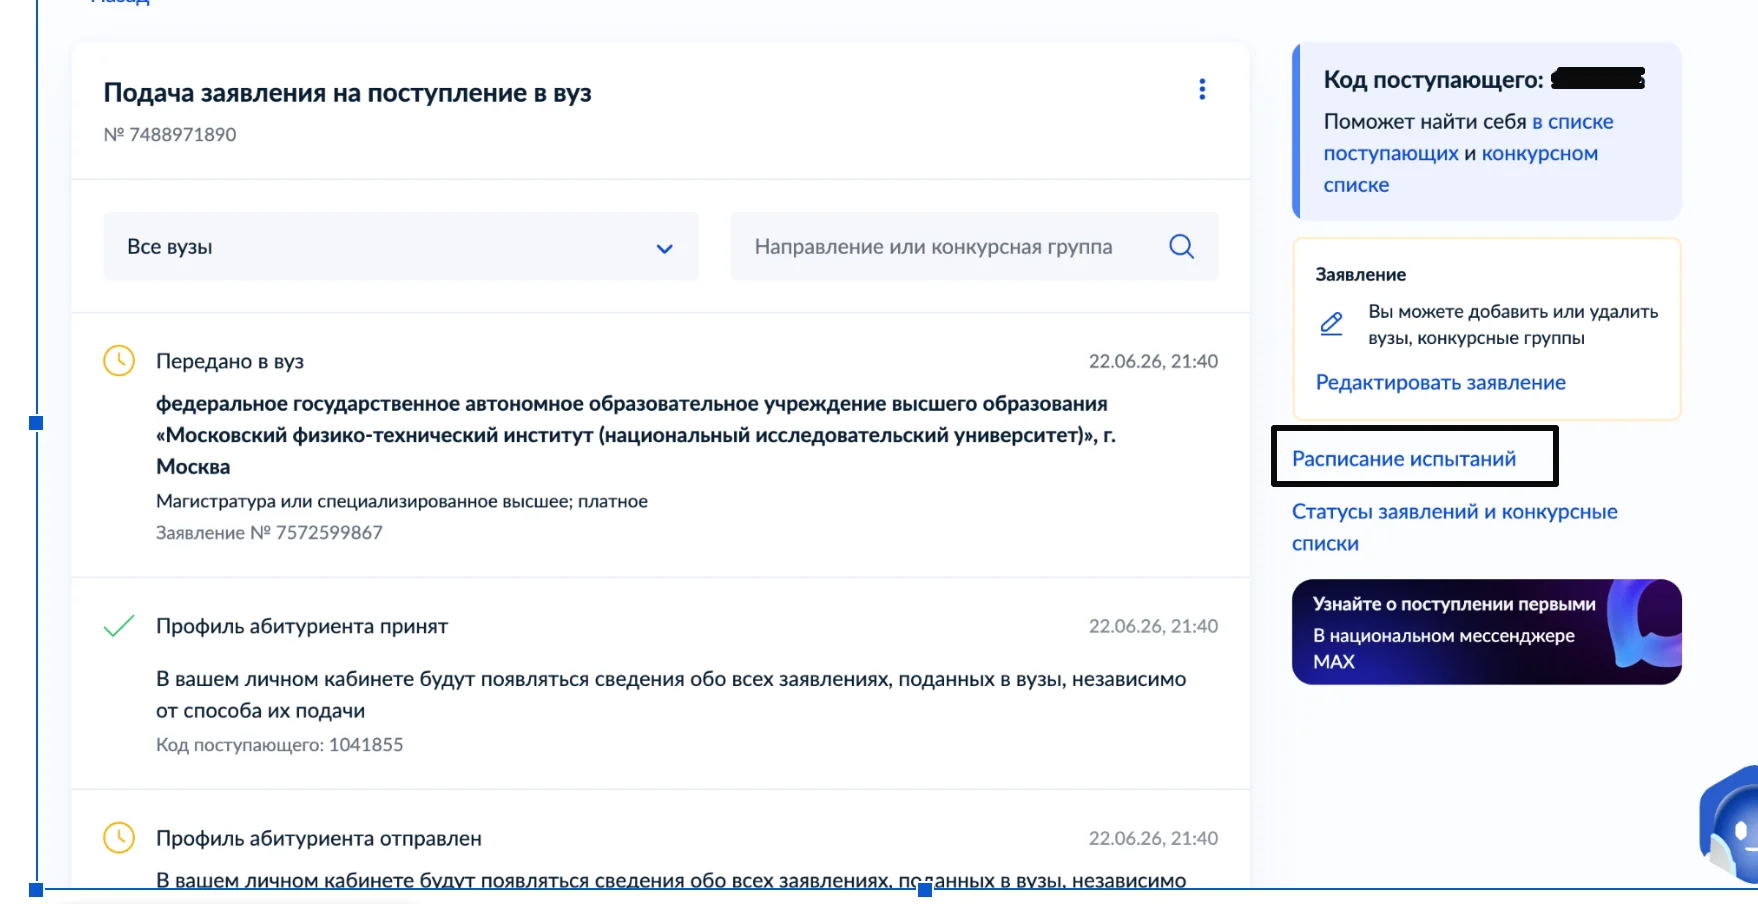1758x904 pixels.
Task: Click Код поступающего: 1041855 text
Action: [x=279, y=744]
